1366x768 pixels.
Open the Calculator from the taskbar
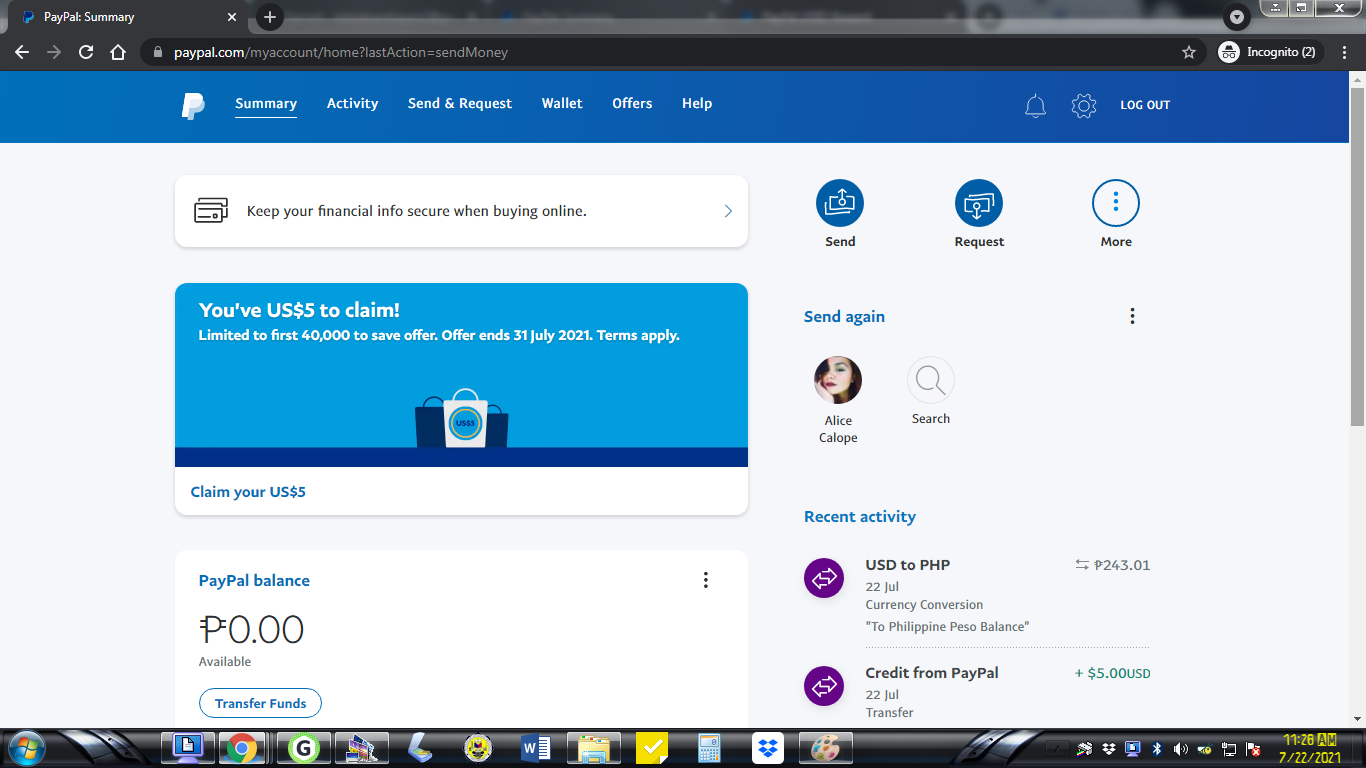710,748
